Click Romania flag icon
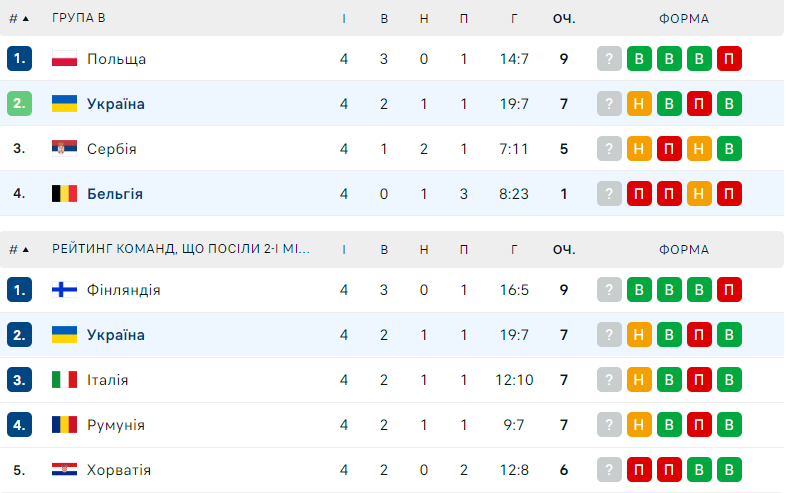This screenshot has width=786, height=493. (x=64, y=425)
